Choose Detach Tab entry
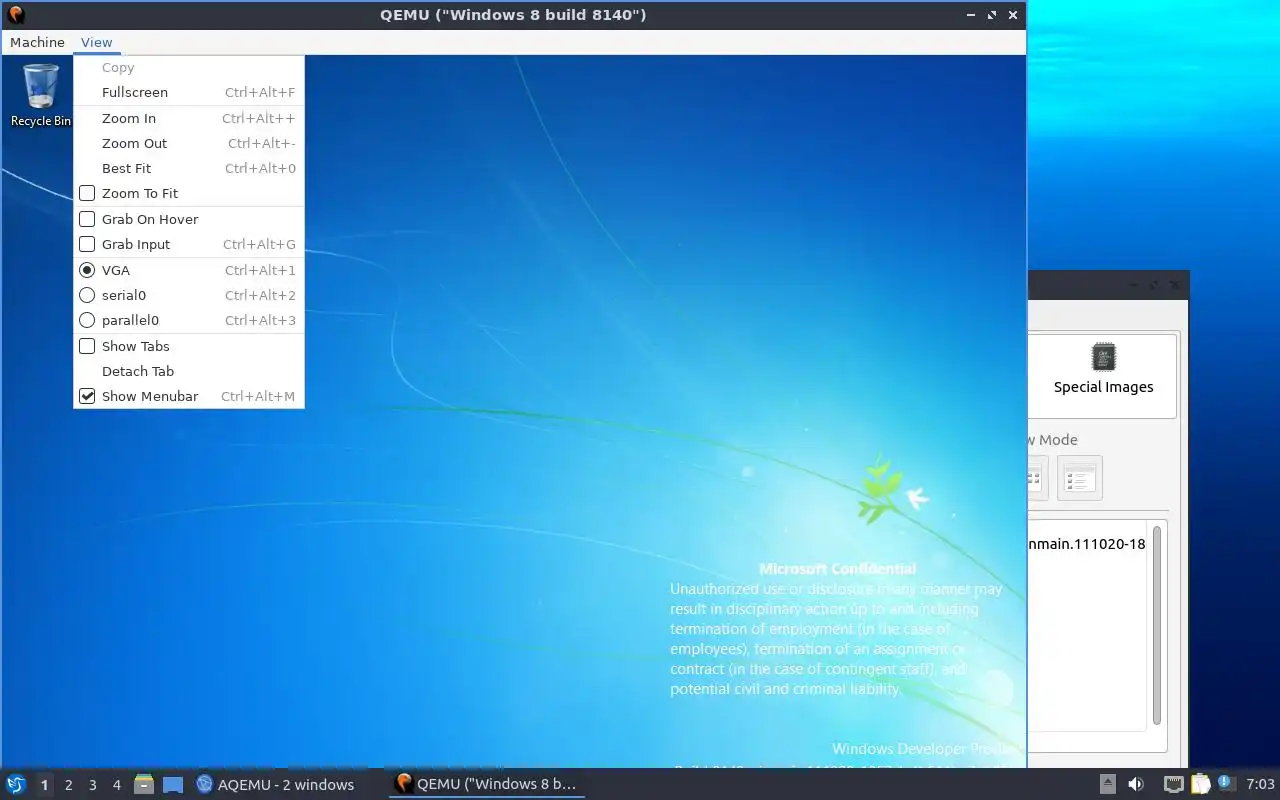Screen dimensions: 1280x800 (189, 371)
